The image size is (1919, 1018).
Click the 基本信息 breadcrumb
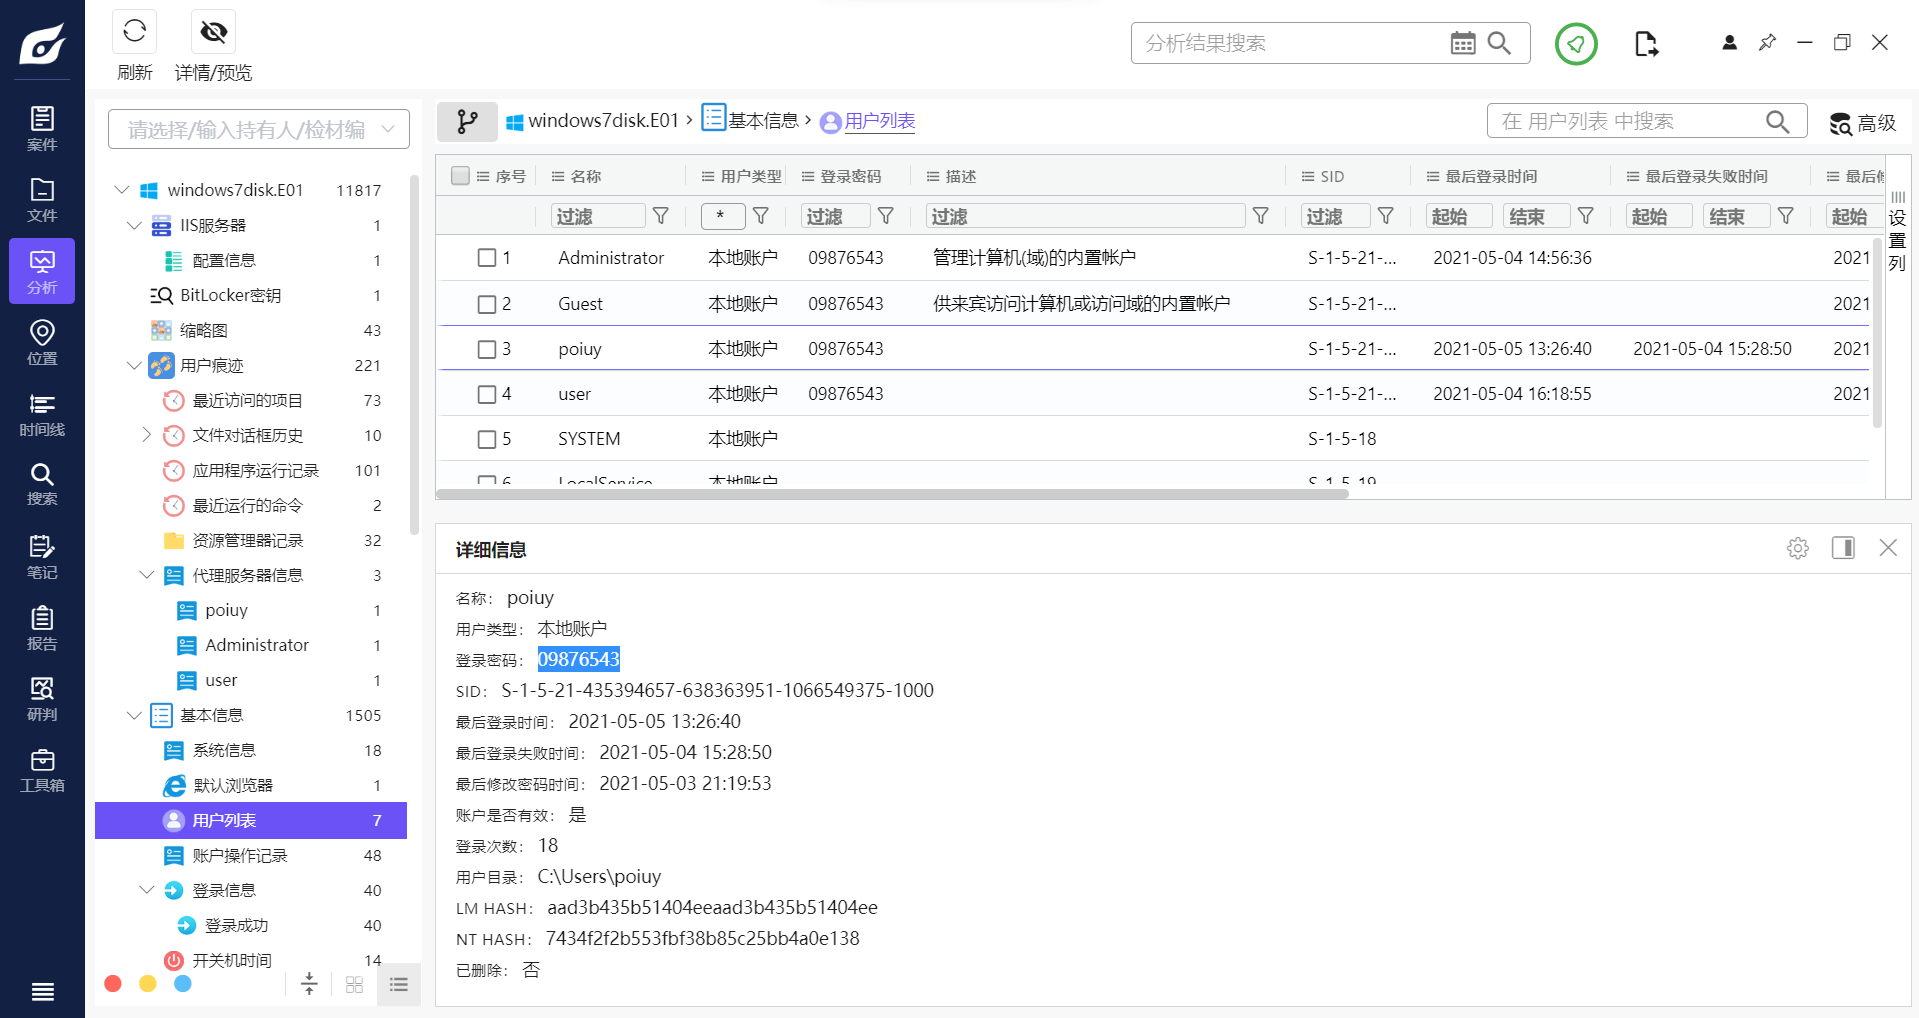(x=750, y=120)
